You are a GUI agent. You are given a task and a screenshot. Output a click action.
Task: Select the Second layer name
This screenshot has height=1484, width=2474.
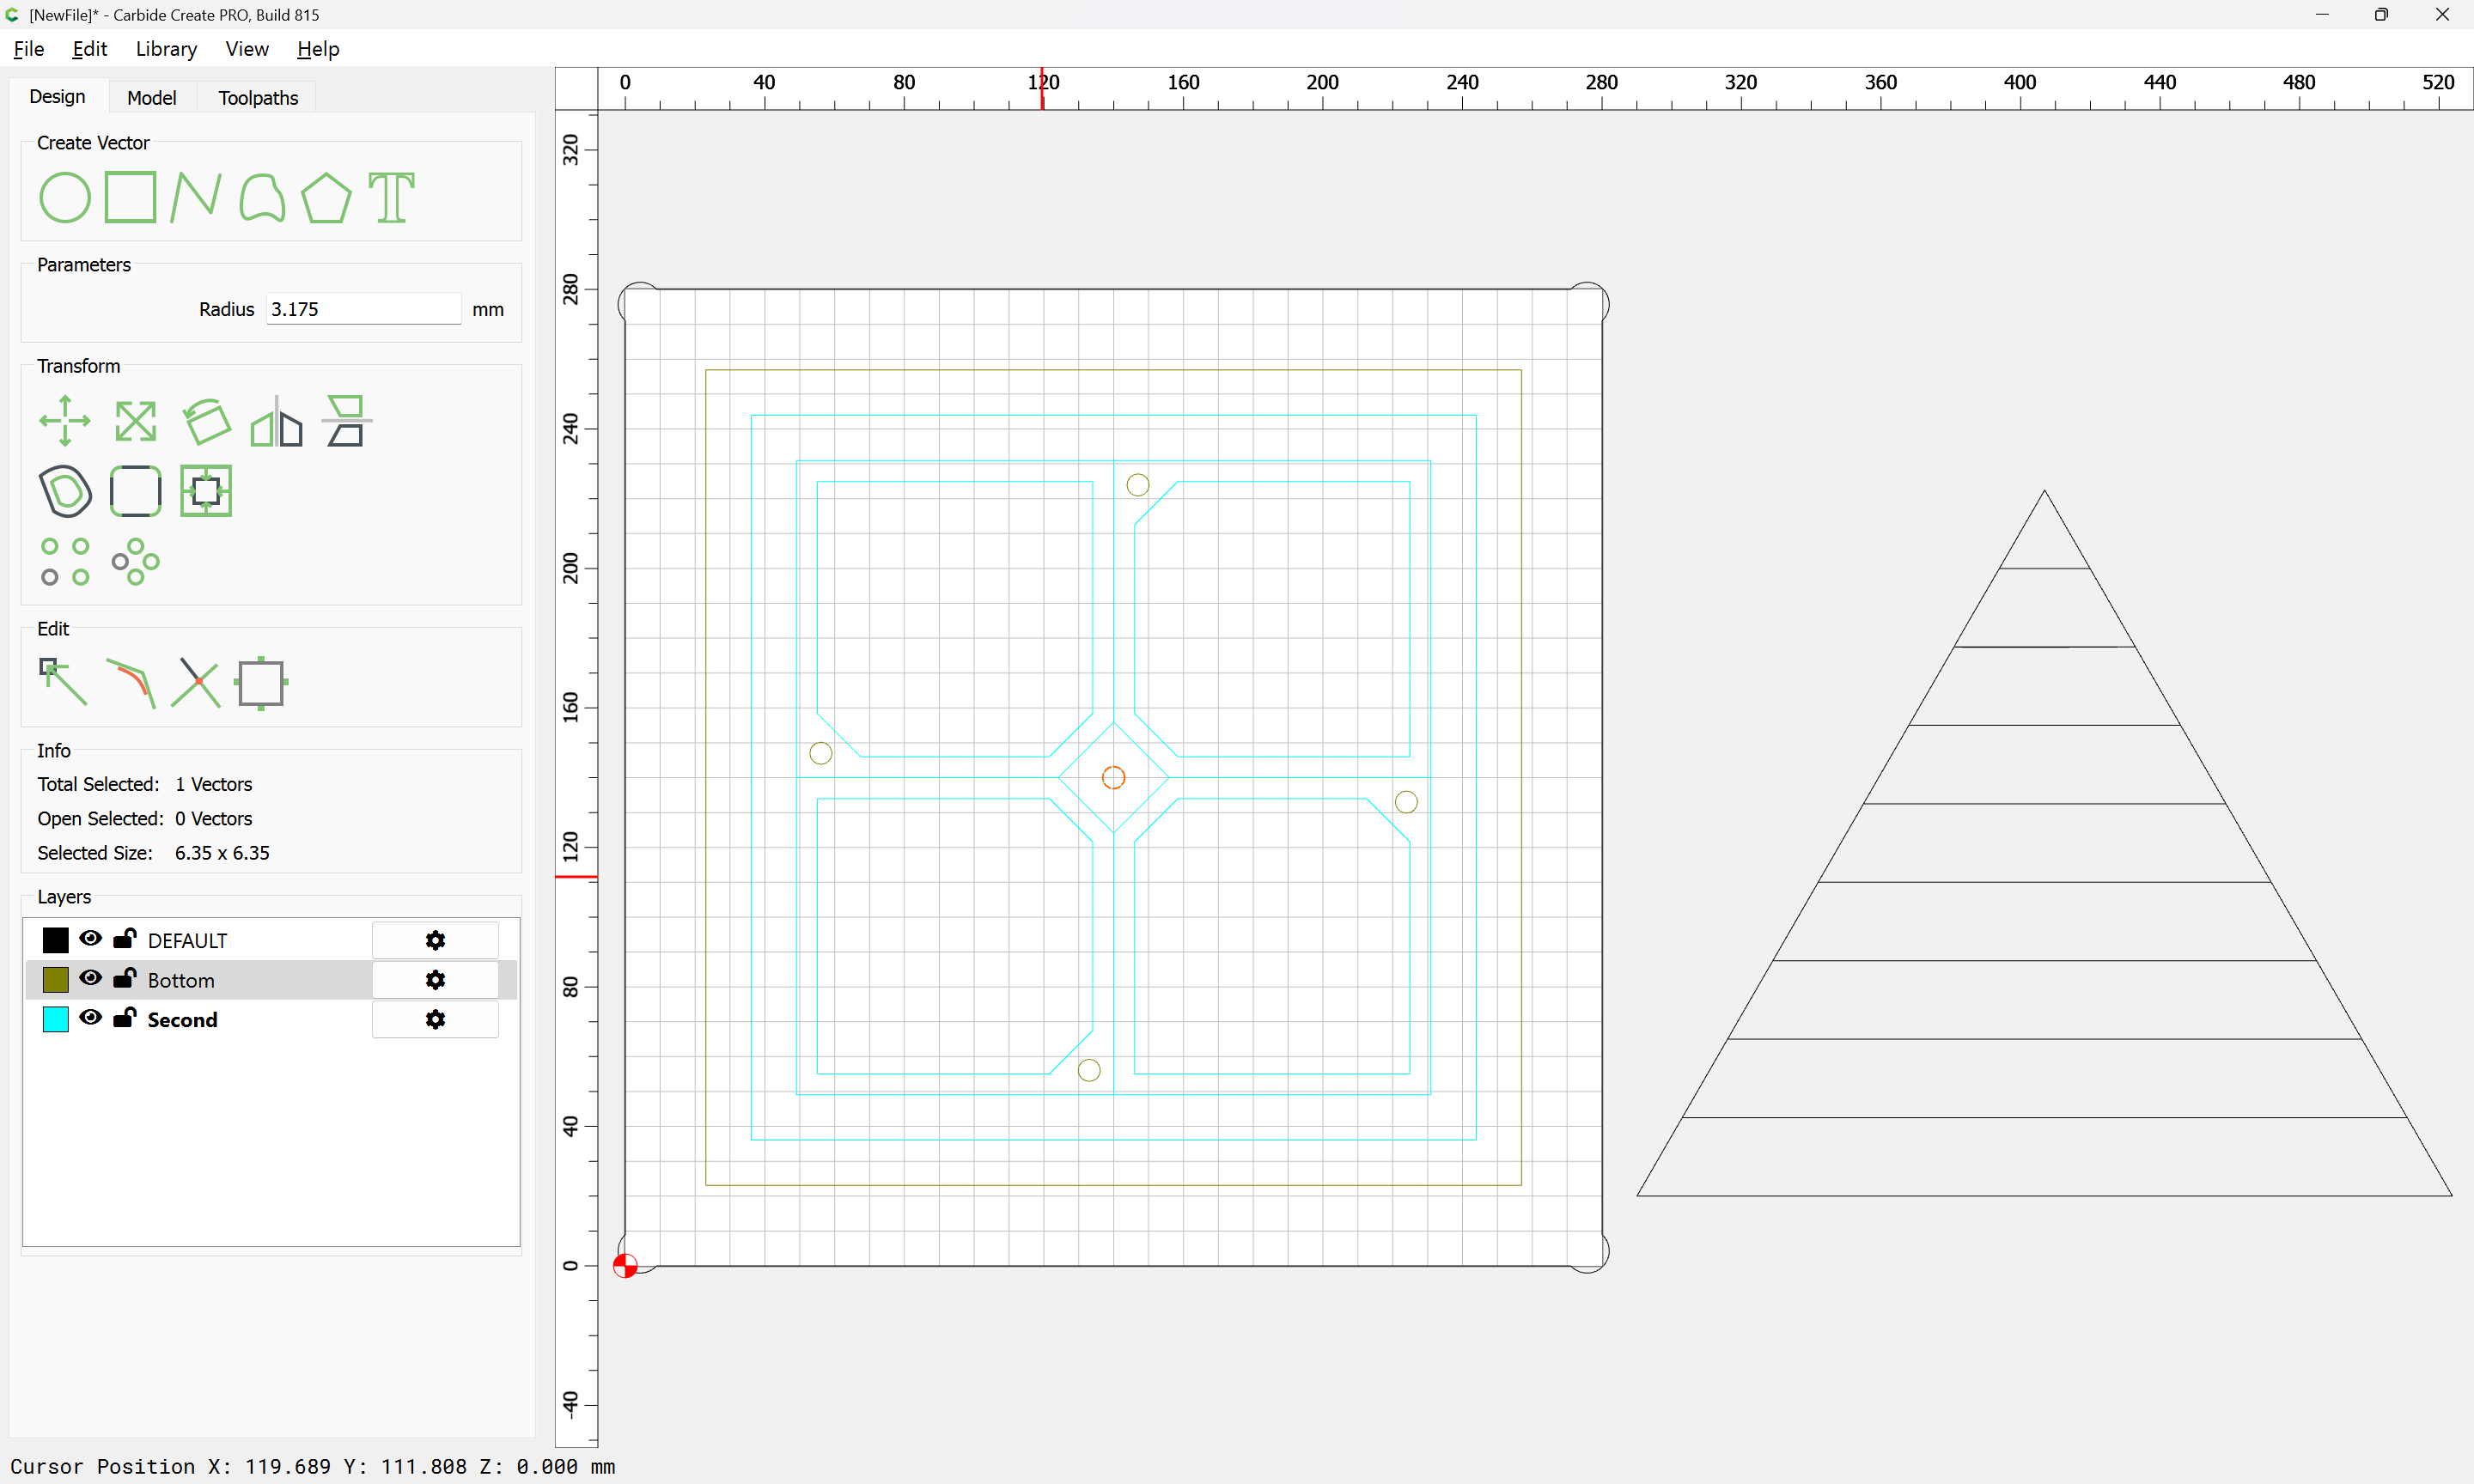(x=182, y=1020)
